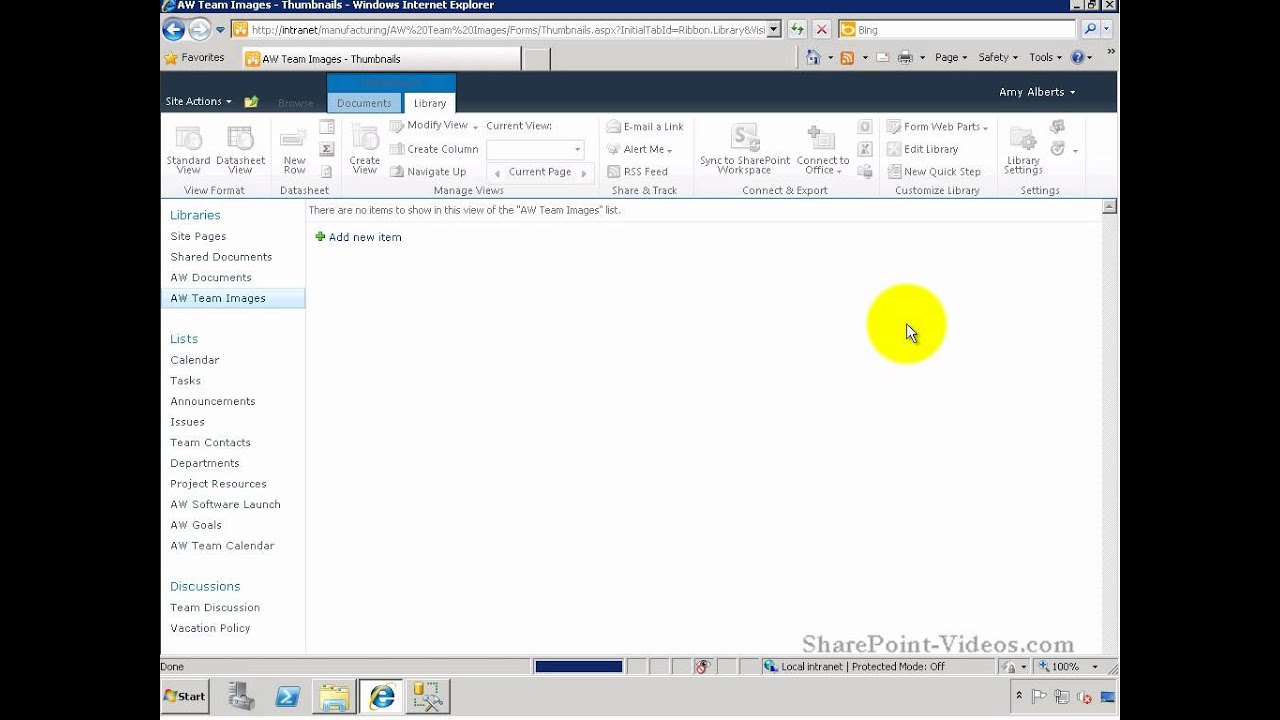Open the Shared Documents library
Viewport: 1280px width, 720px height.
221,257
